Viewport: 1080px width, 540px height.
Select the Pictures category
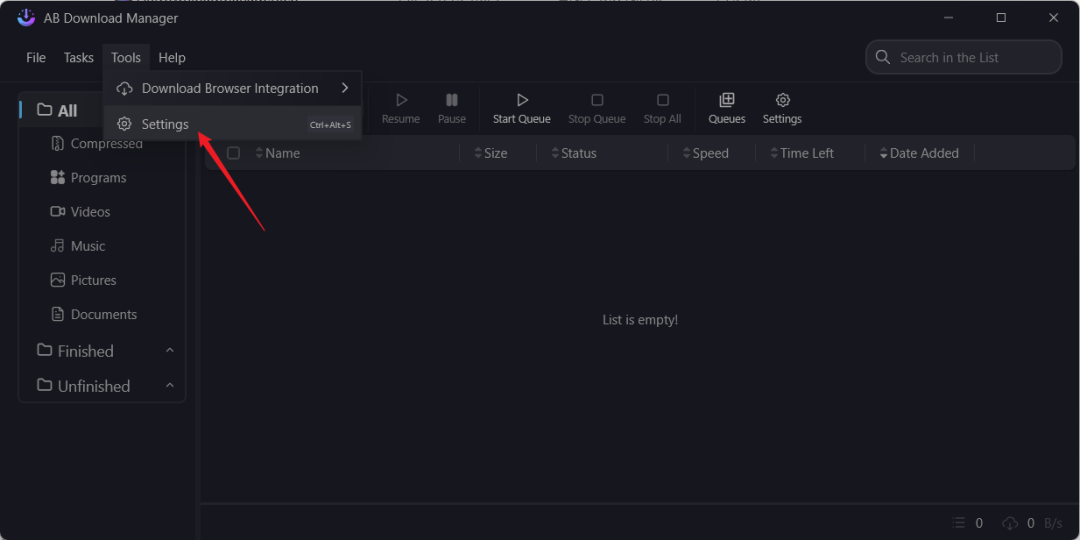(102, 280)
